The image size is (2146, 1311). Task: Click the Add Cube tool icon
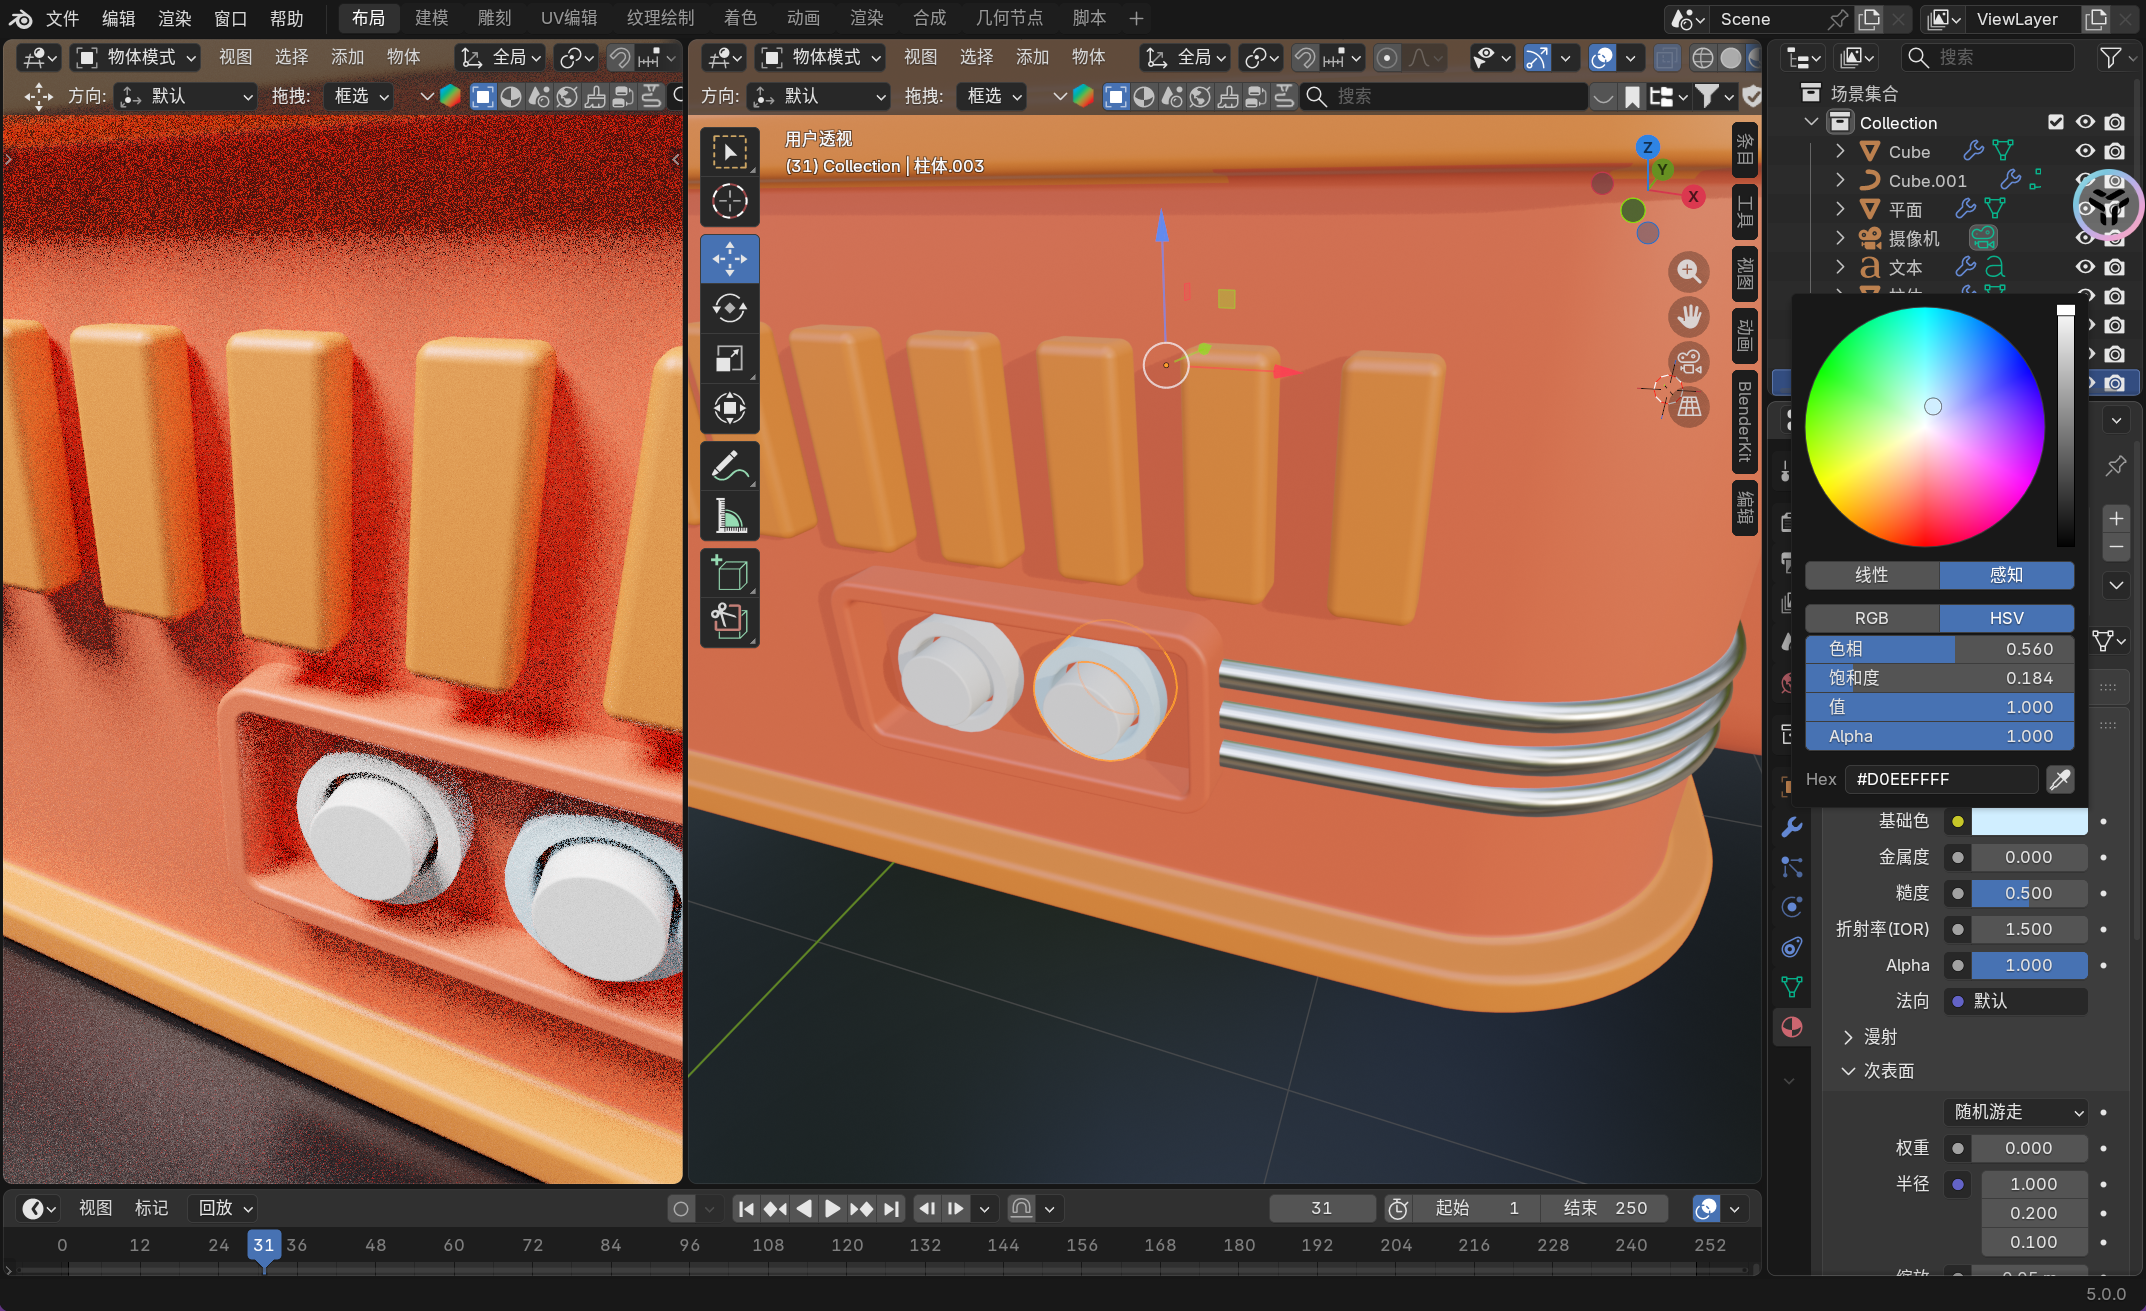click(729, 574)
